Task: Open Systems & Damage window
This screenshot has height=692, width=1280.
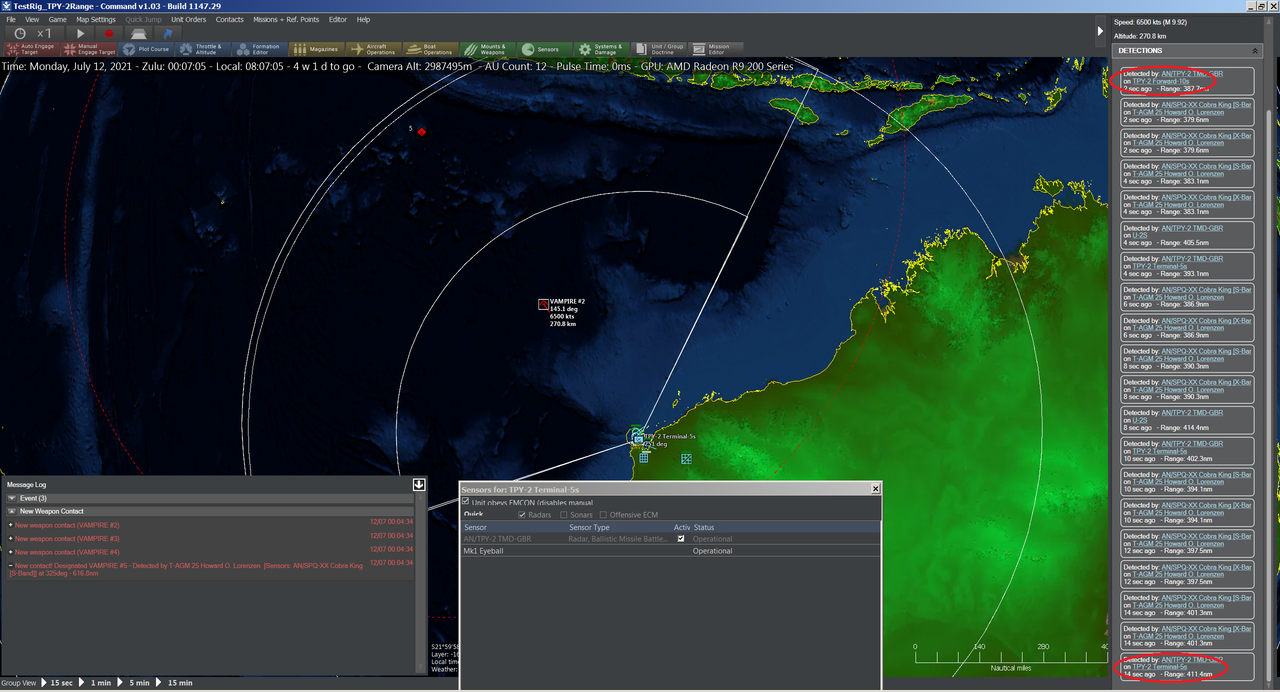Action: (602, 49)
